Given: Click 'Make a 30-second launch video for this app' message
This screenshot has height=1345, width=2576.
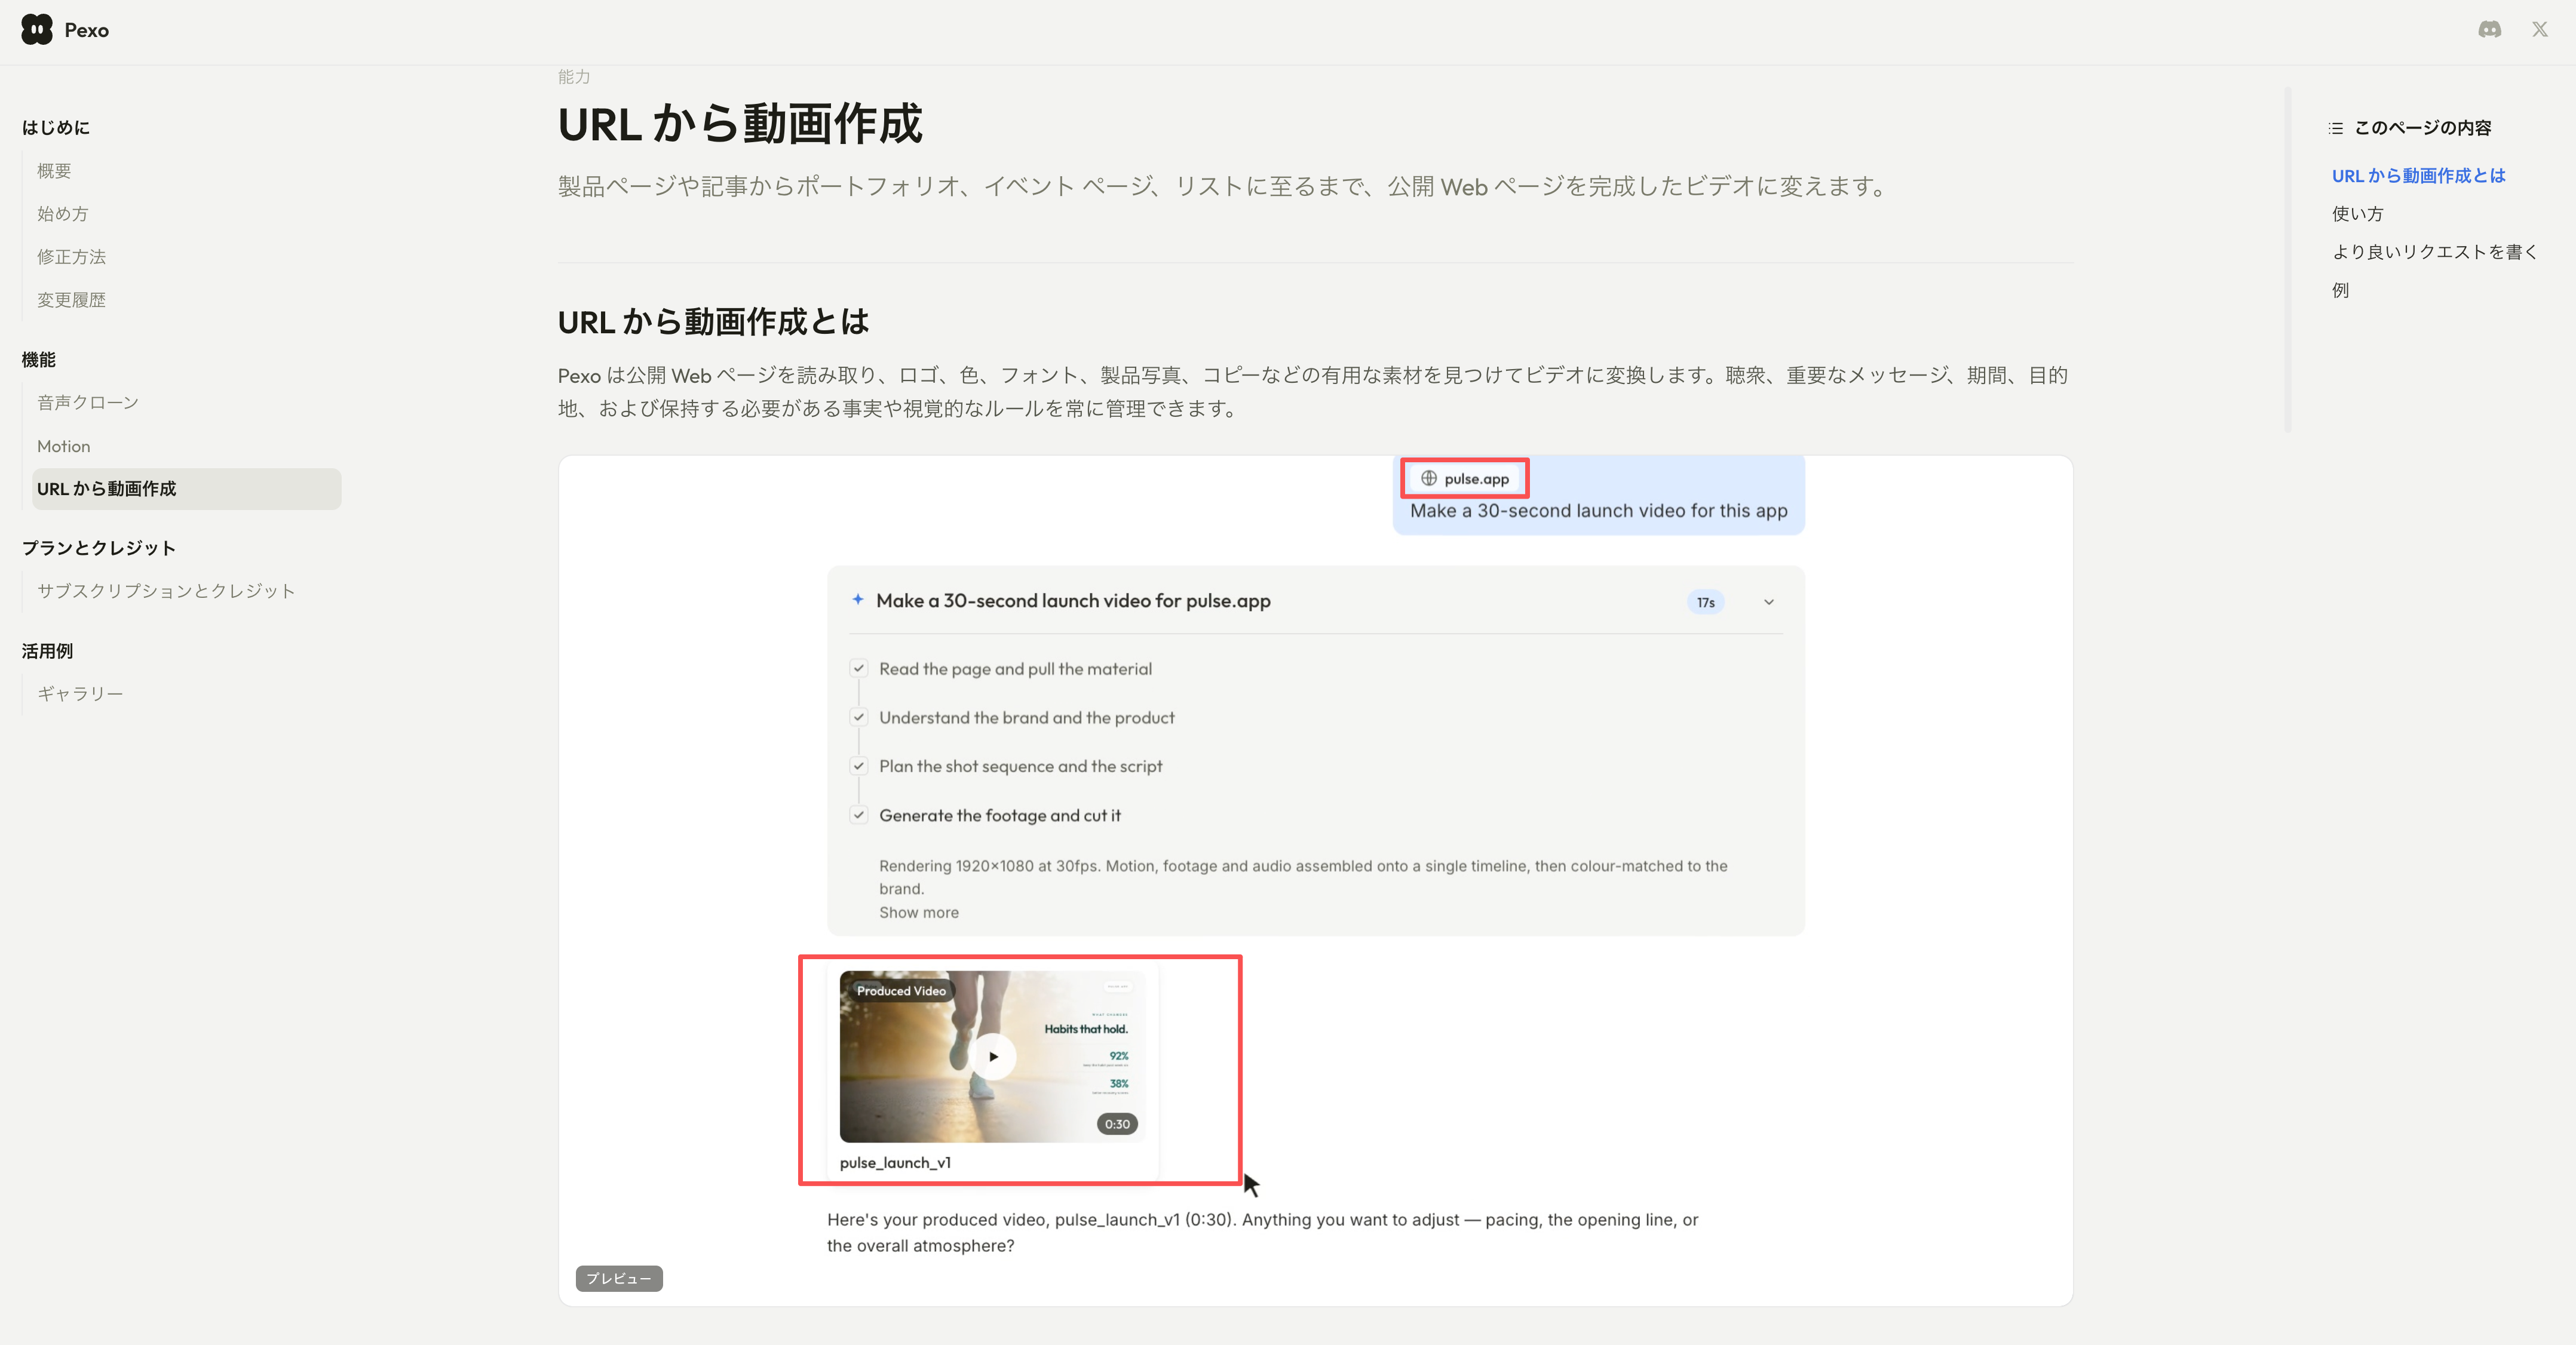Looking at the screenshot, I should pyautogui.click(x=1598, y=511).
